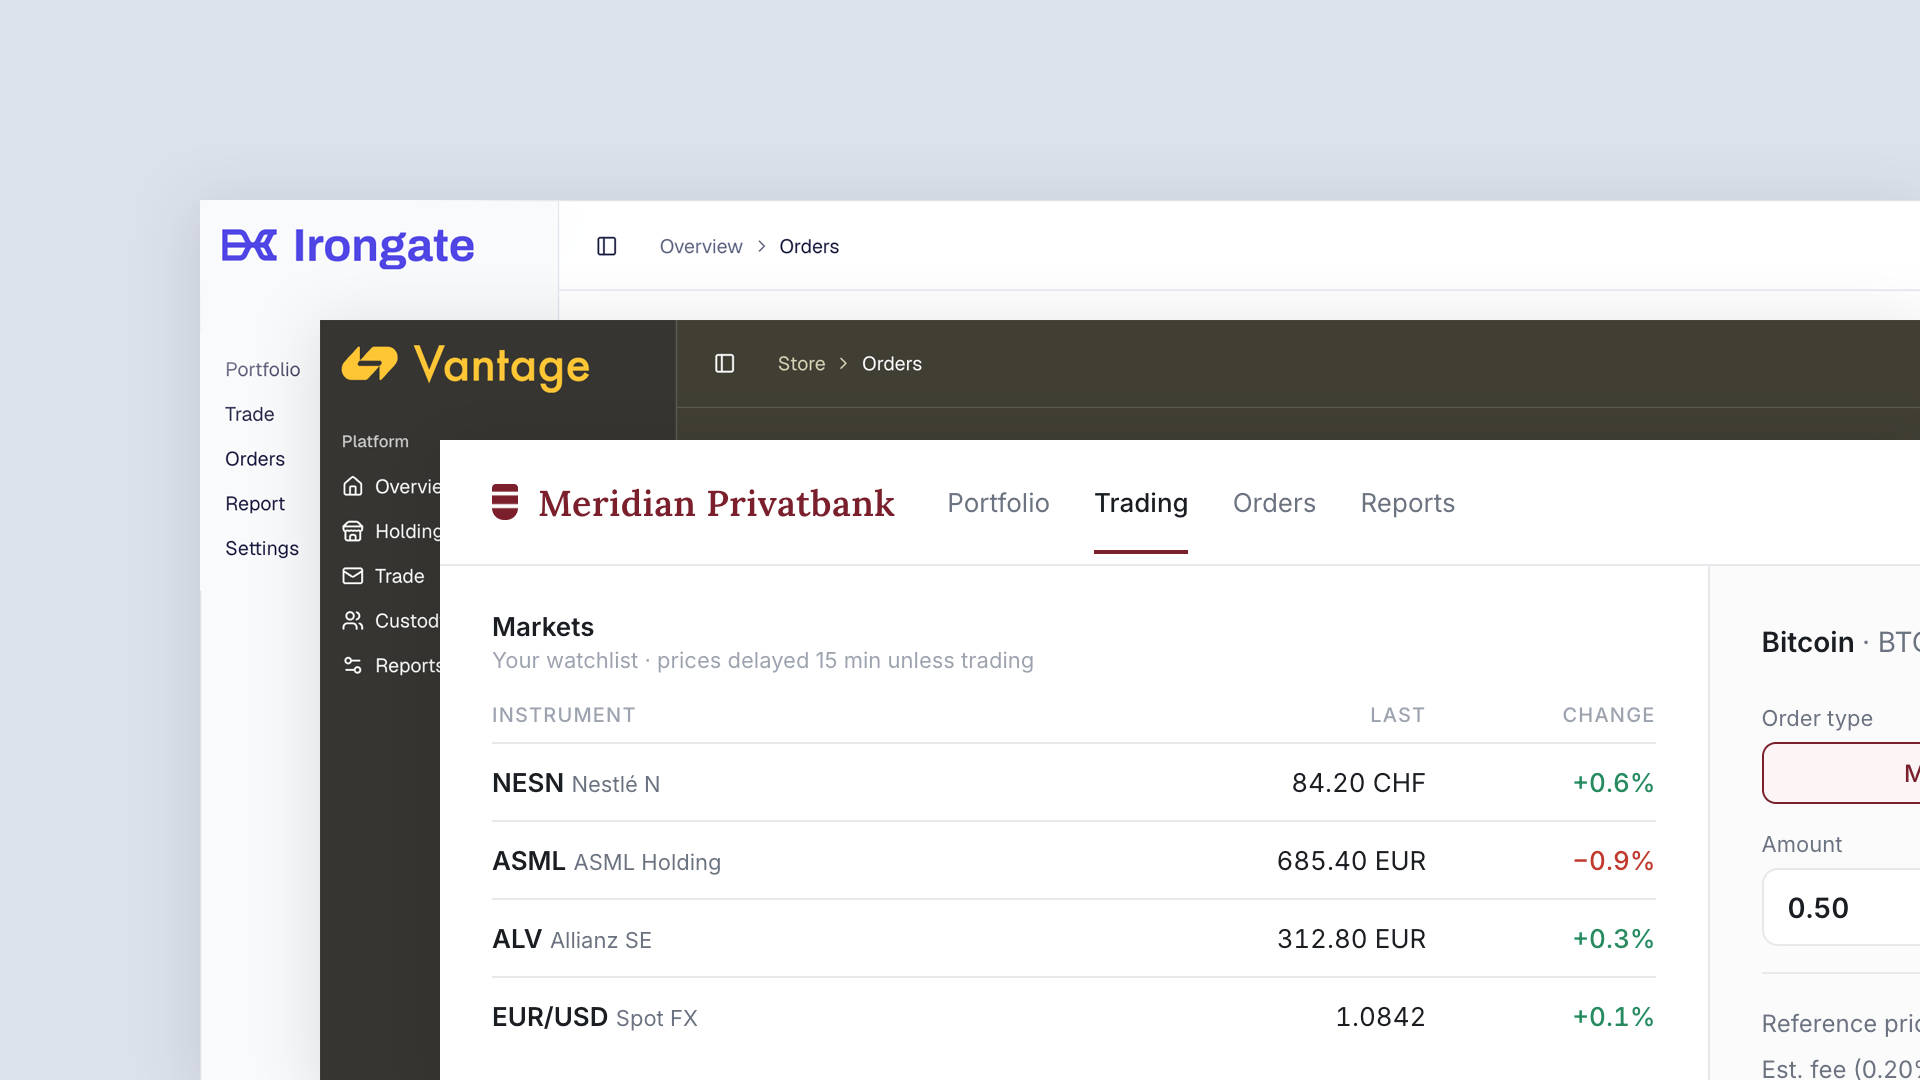Viewport: 1920px width, 1080px height.
Task: Click the Custody people icon in Vantage sidebar
Action: 353,621
